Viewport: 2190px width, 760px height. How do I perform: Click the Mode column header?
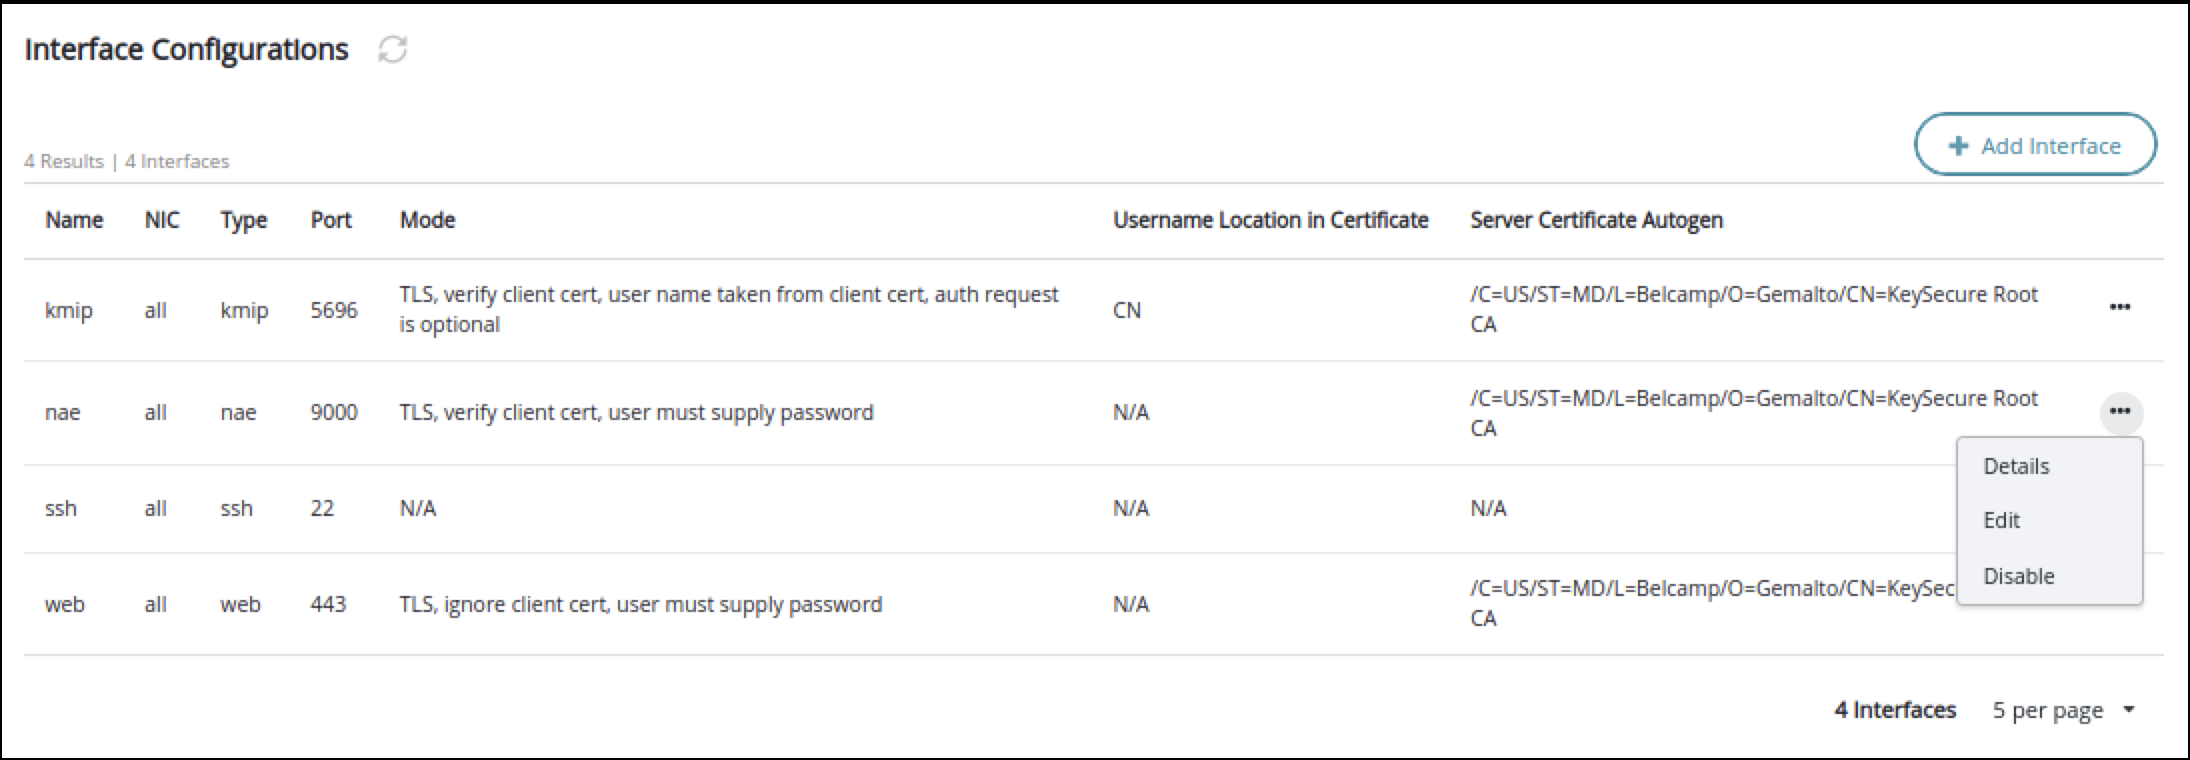427,220
